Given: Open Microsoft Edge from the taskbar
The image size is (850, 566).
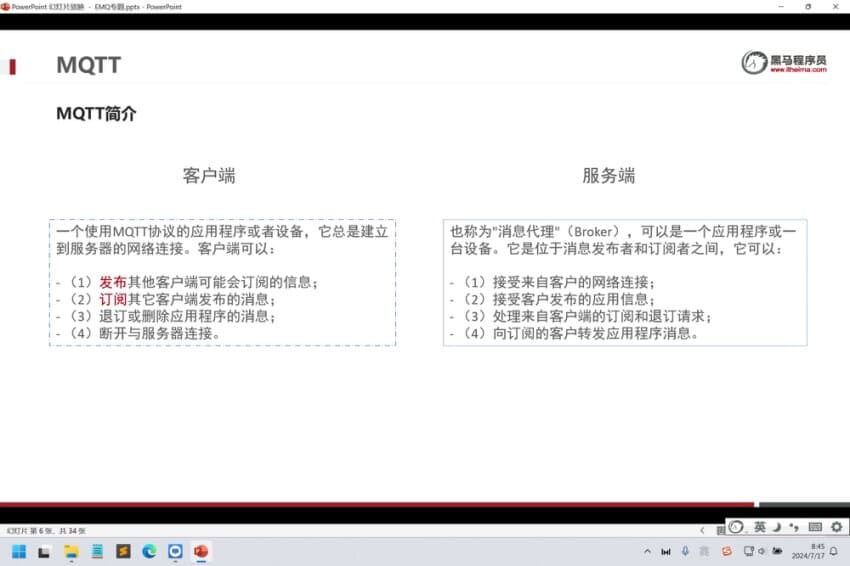Looking at the screenshot, I should click(149, 552).
